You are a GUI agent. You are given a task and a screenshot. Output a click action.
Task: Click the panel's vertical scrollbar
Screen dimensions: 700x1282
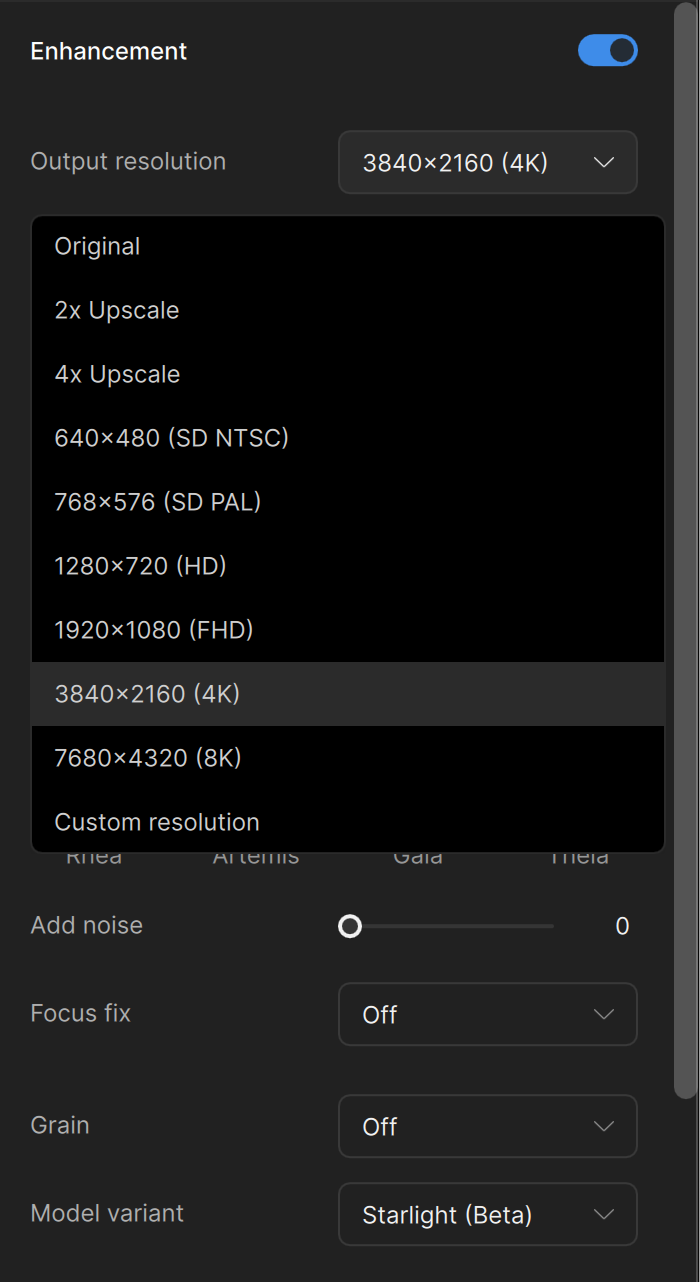[x=685, y=550]
